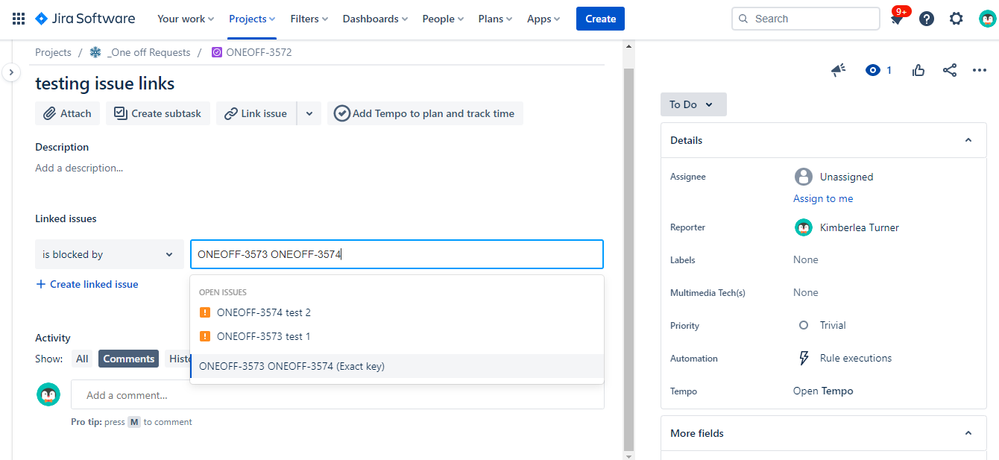The image size is (999, 460).
Task: Open the notifications bell icon
Action: [897, 18]
